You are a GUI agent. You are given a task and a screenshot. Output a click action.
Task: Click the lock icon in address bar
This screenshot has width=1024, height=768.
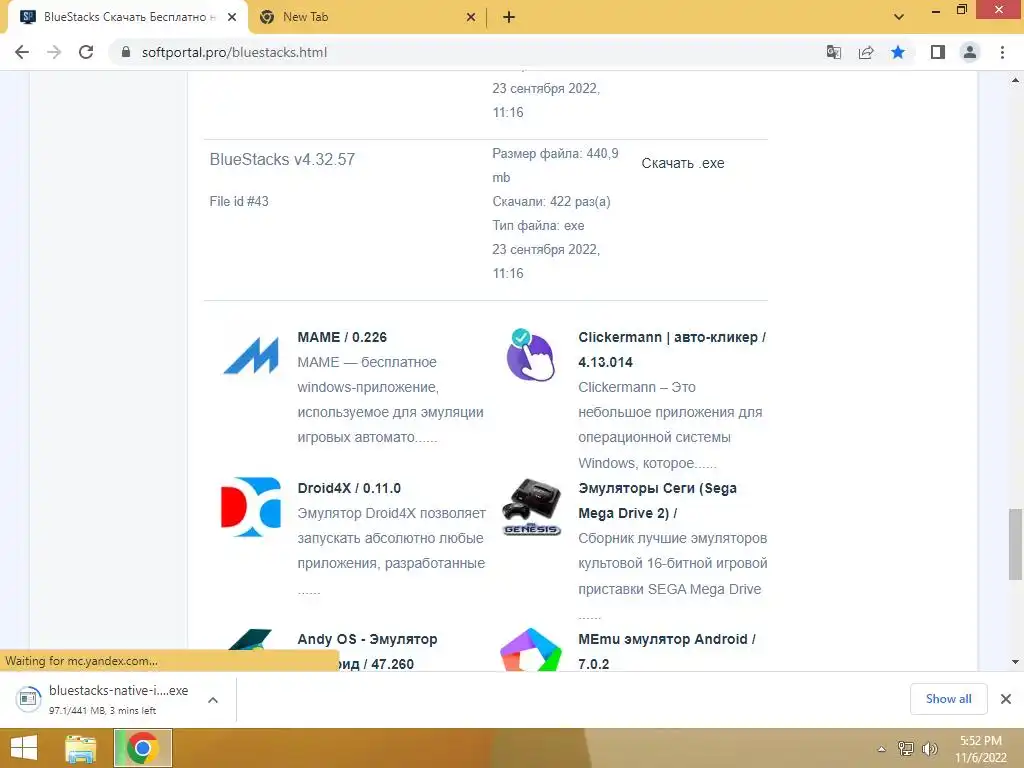coord(126,52)
